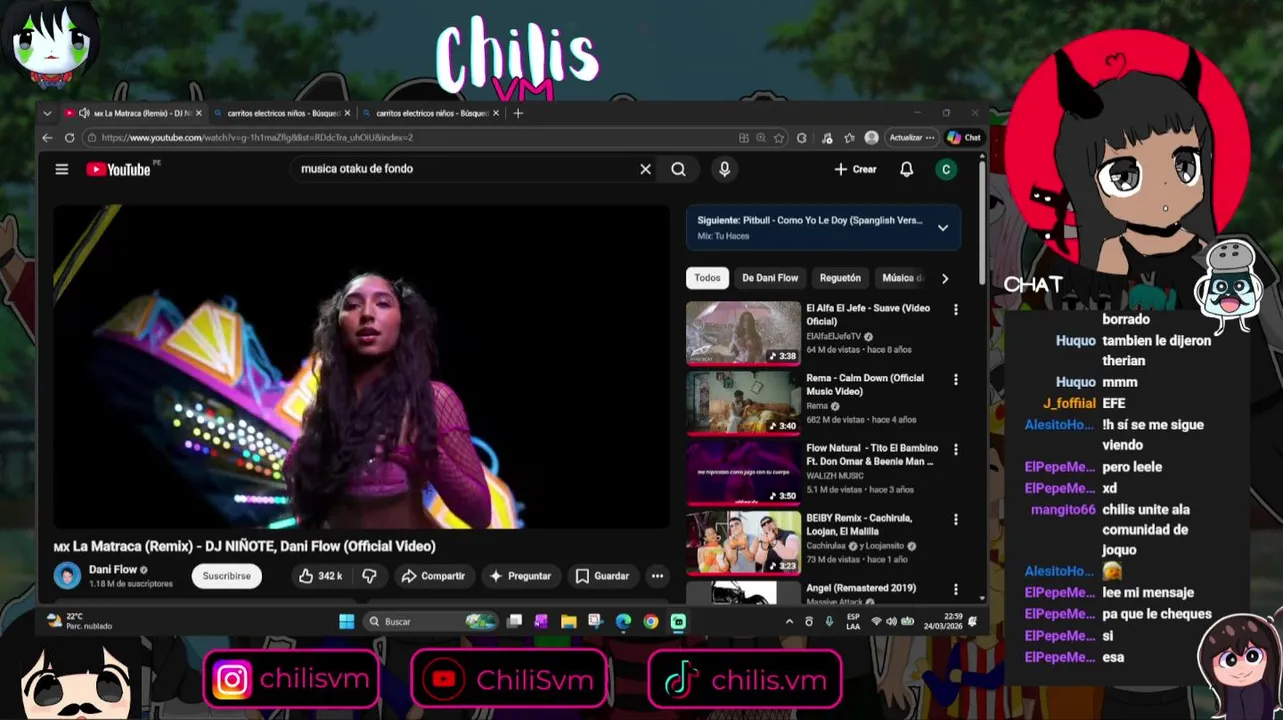Open Dani Flow channel avatar
This screenshot has height=720, width=1283.
coord(67,576)
